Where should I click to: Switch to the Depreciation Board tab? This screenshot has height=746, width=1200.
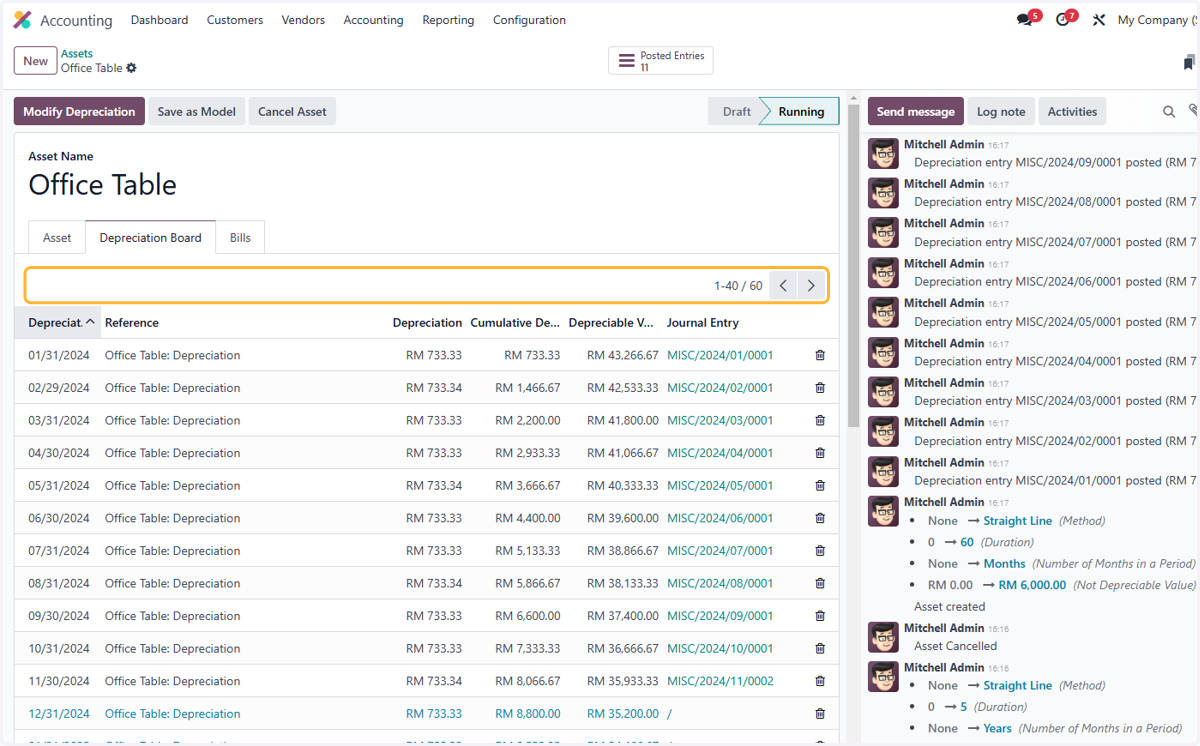tap(150, 238)
